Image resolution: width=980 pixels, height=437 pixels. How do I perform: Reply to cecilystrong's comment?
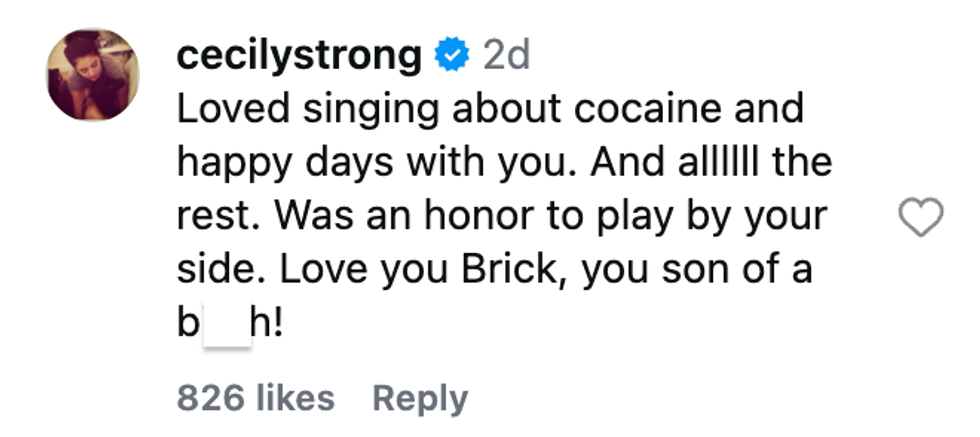(x=420, y=398)
